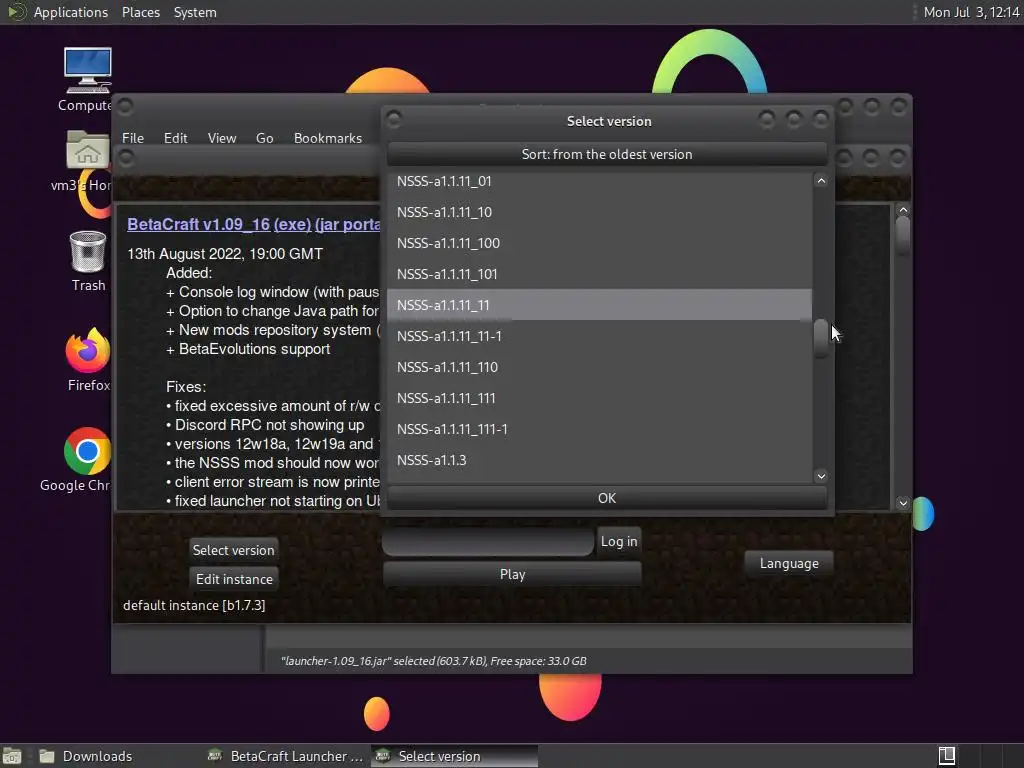Open Bookmarks menu in the file manager window
Image resolution: width=1024 pixels, height=768 pixels.
328,138
